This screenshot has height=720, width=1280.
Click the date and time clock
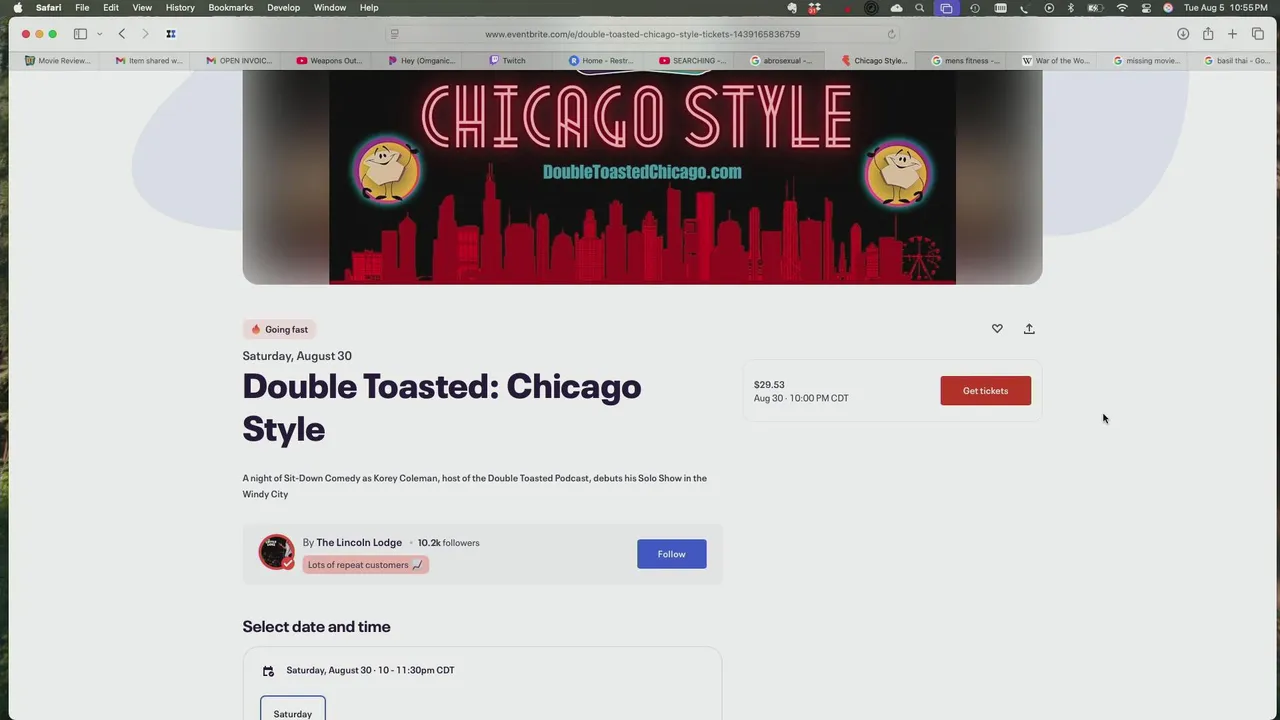(1226, 8)
